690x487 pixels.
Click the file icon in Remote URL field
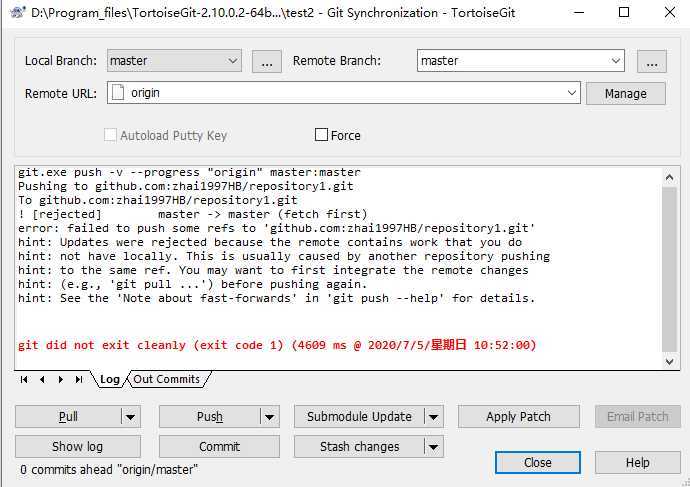coord(117,93)
